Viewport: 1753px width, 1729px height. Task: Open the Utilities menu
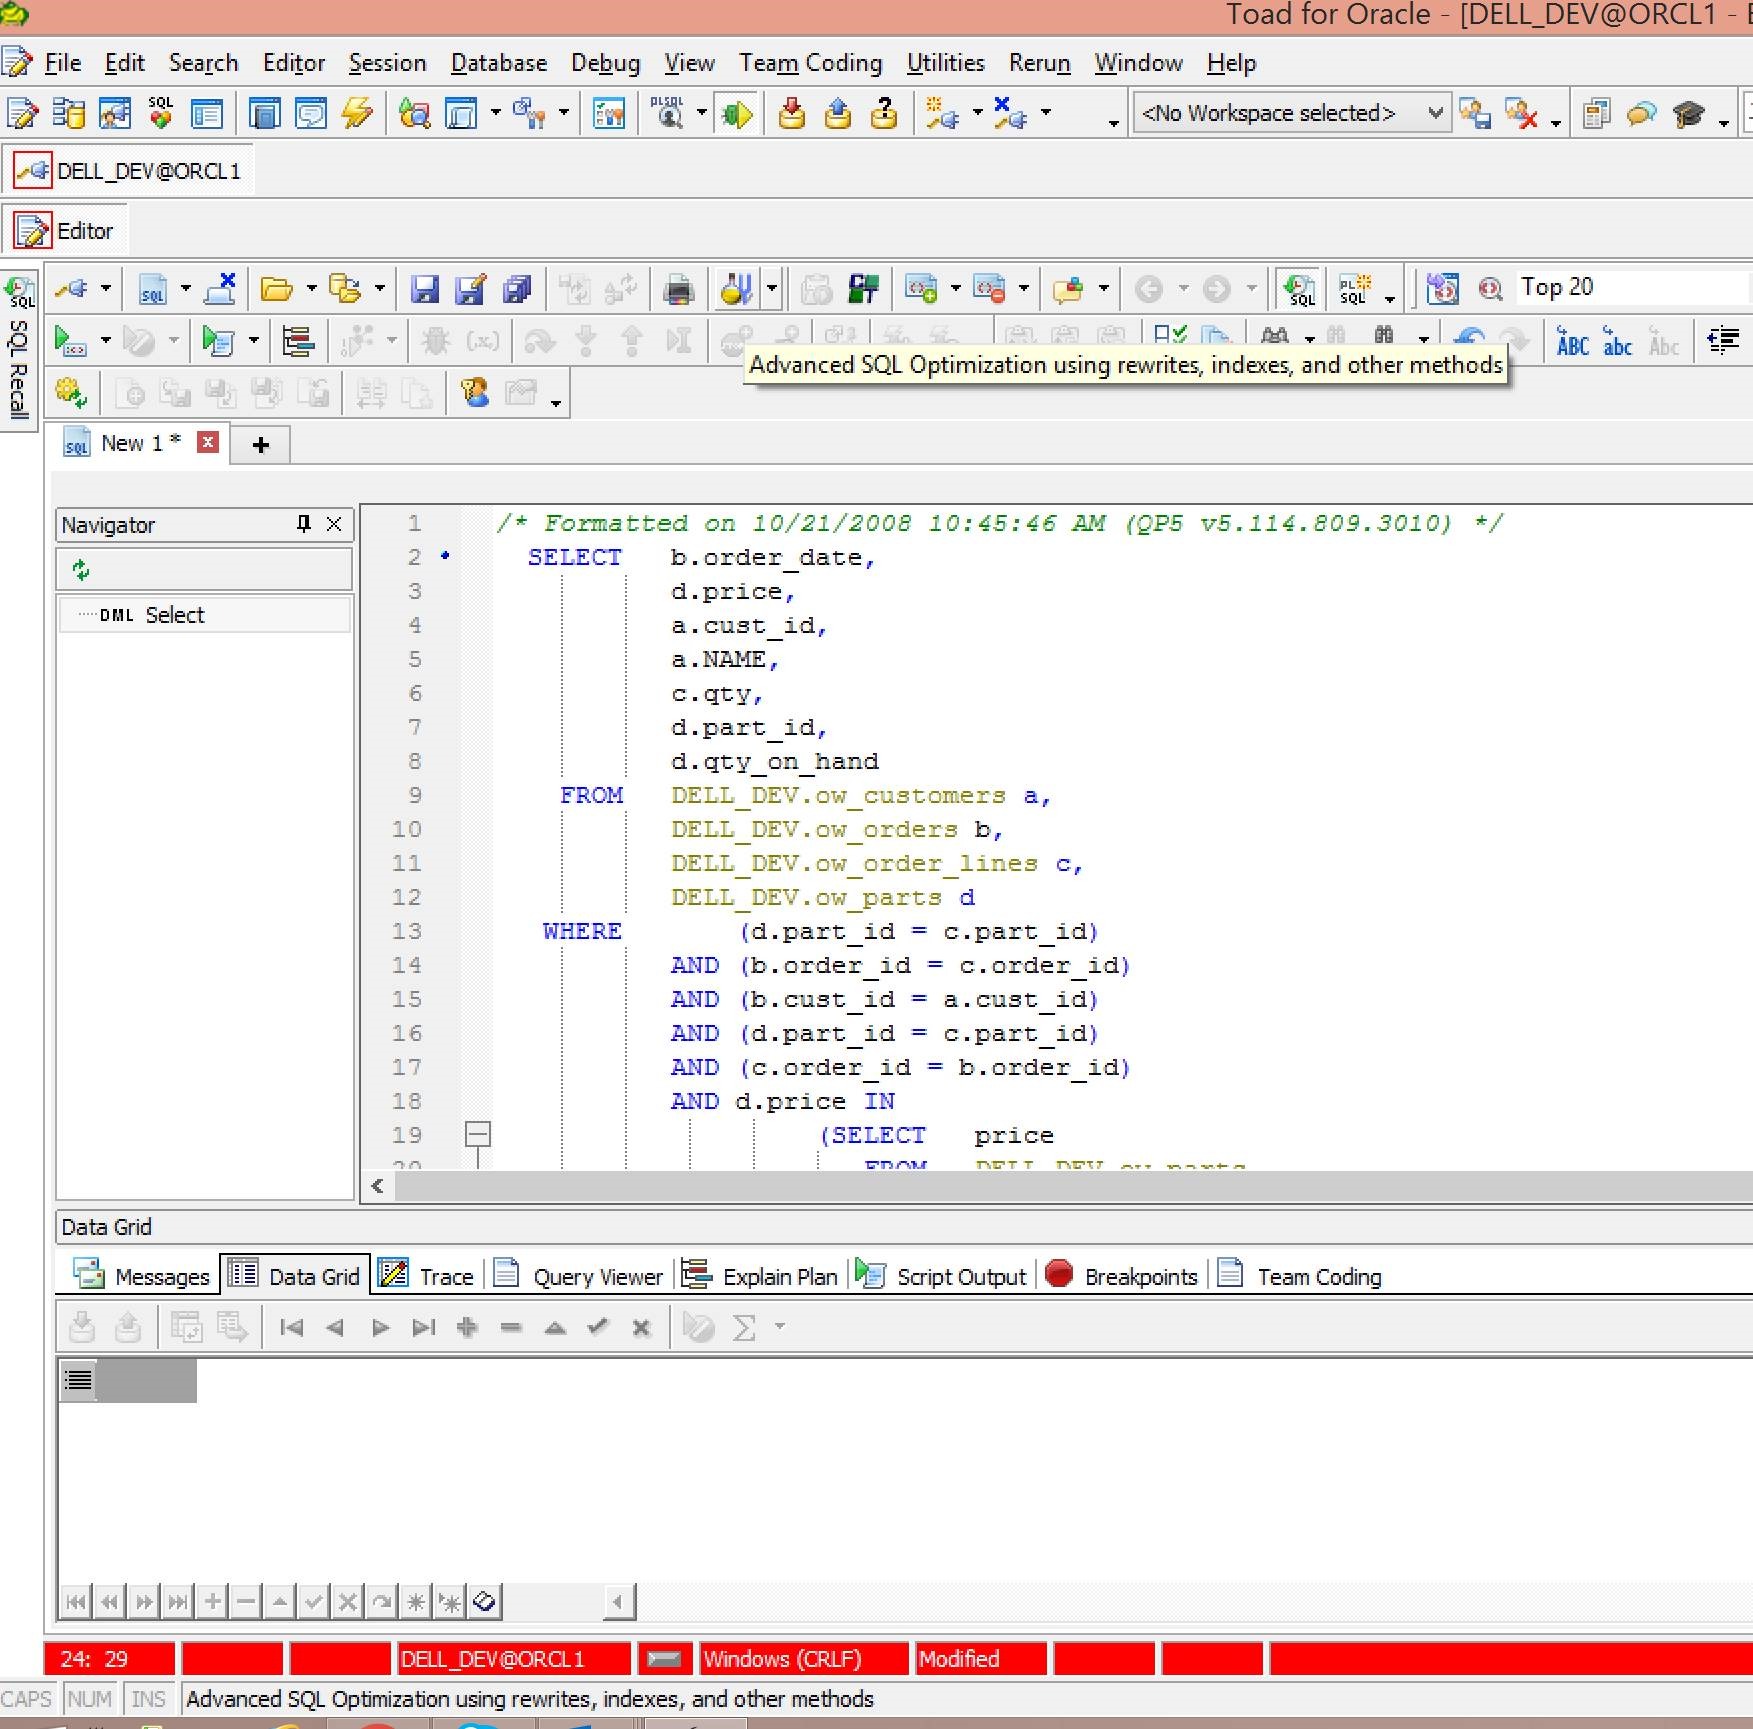945,63
